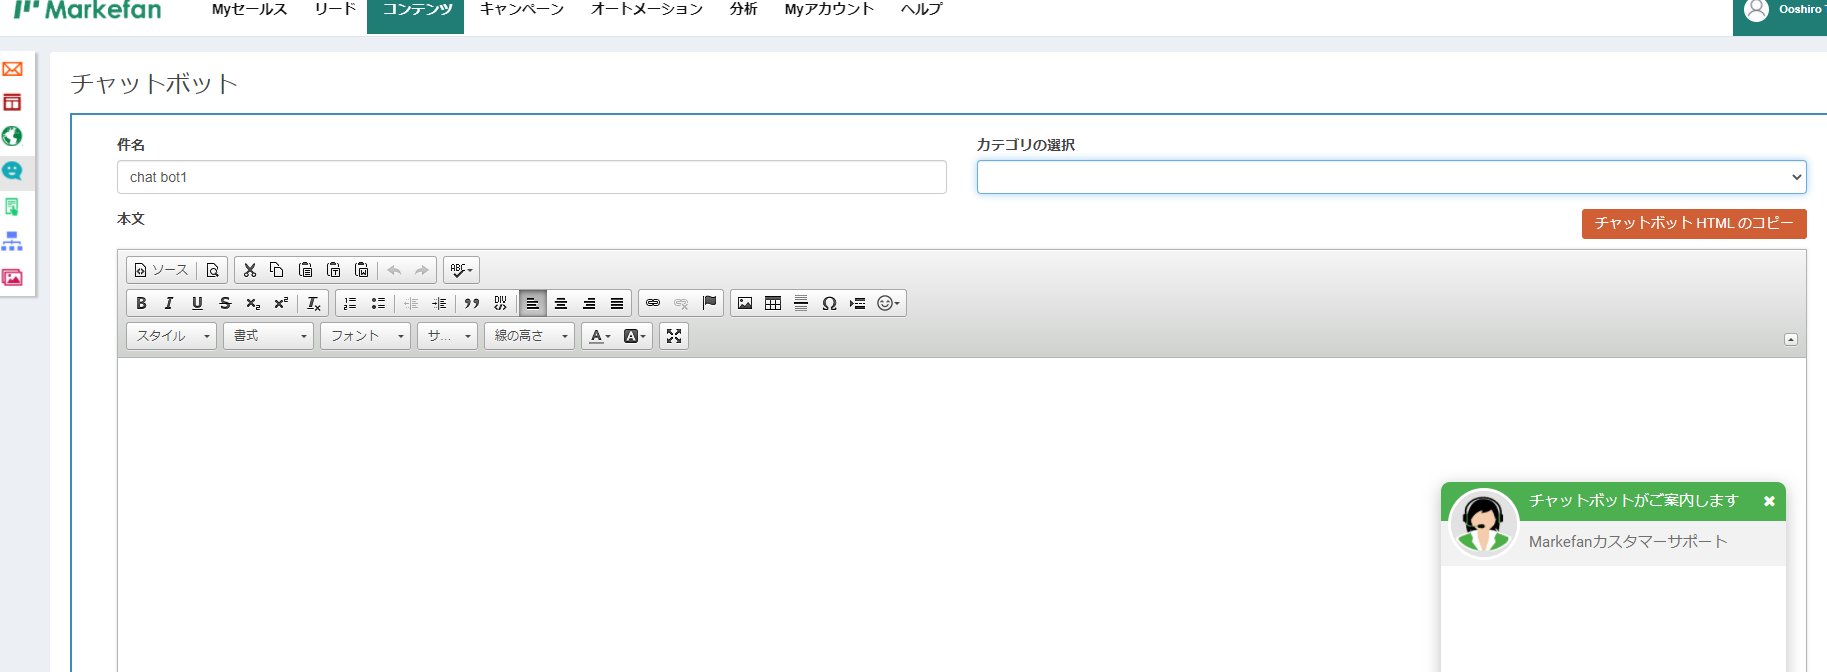This screenshot has width=1827, height=672.
Task: Open the chatbot smiley bubble sidebar icon
Action: point(13,171)
